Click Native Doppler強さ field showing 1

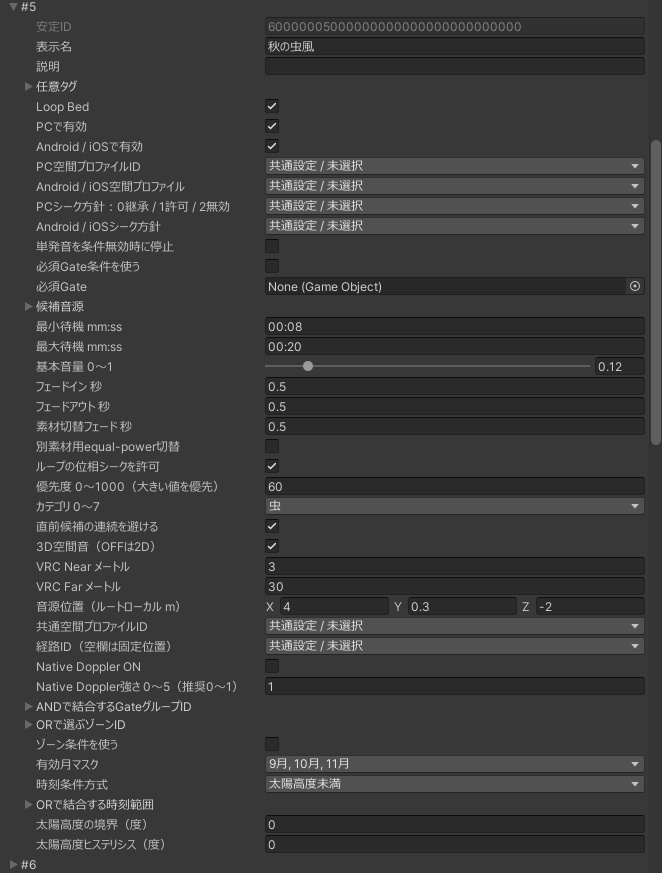pos(454,686)
